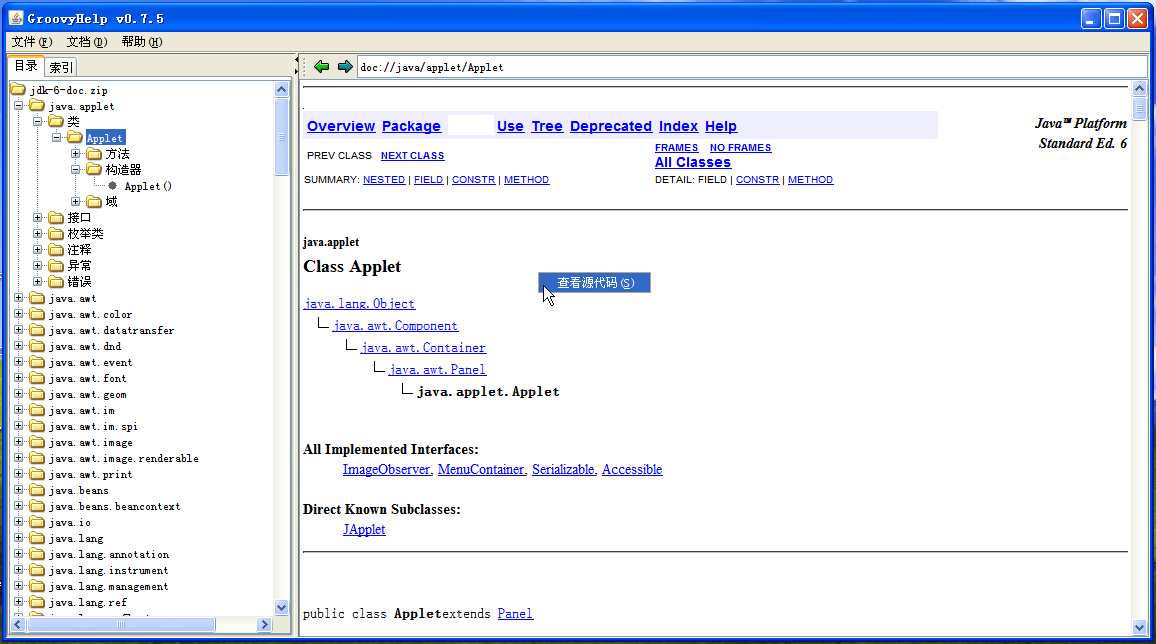Select the java.awt.datatransfer tree item
Viewport: 1156px width, 644px height.
pyautogui.click(x=111, y=330)
